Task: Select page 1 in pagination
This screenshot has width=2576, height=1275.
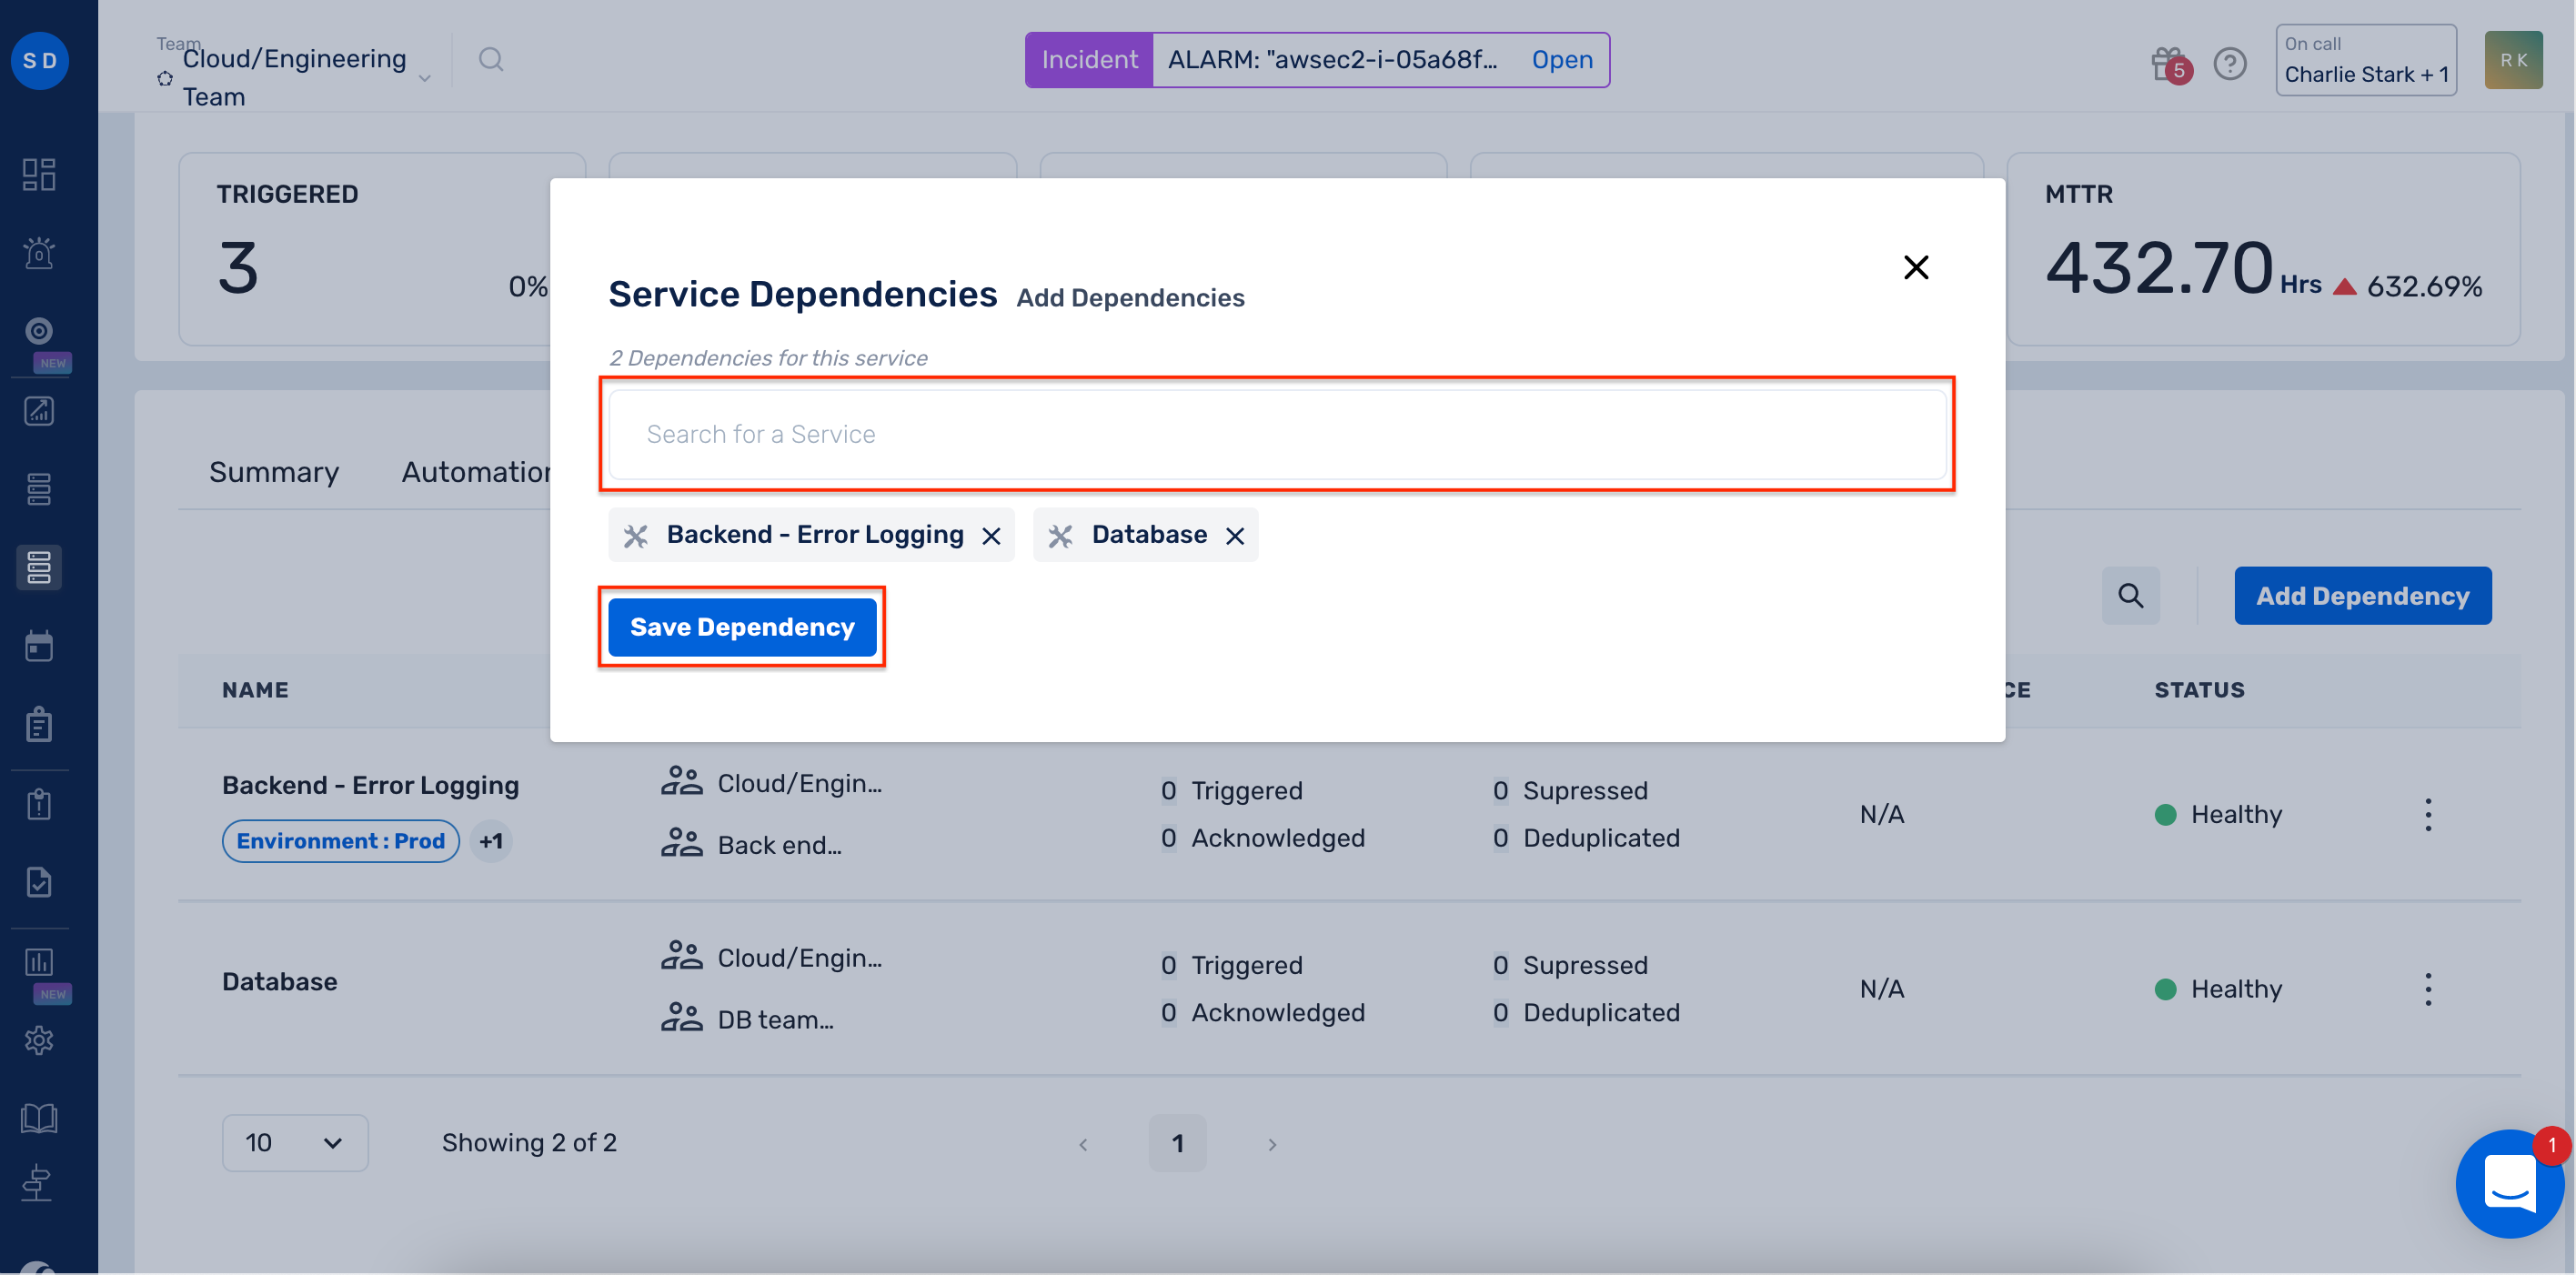Action: pyautogui.click(x=1178, y=1143)
